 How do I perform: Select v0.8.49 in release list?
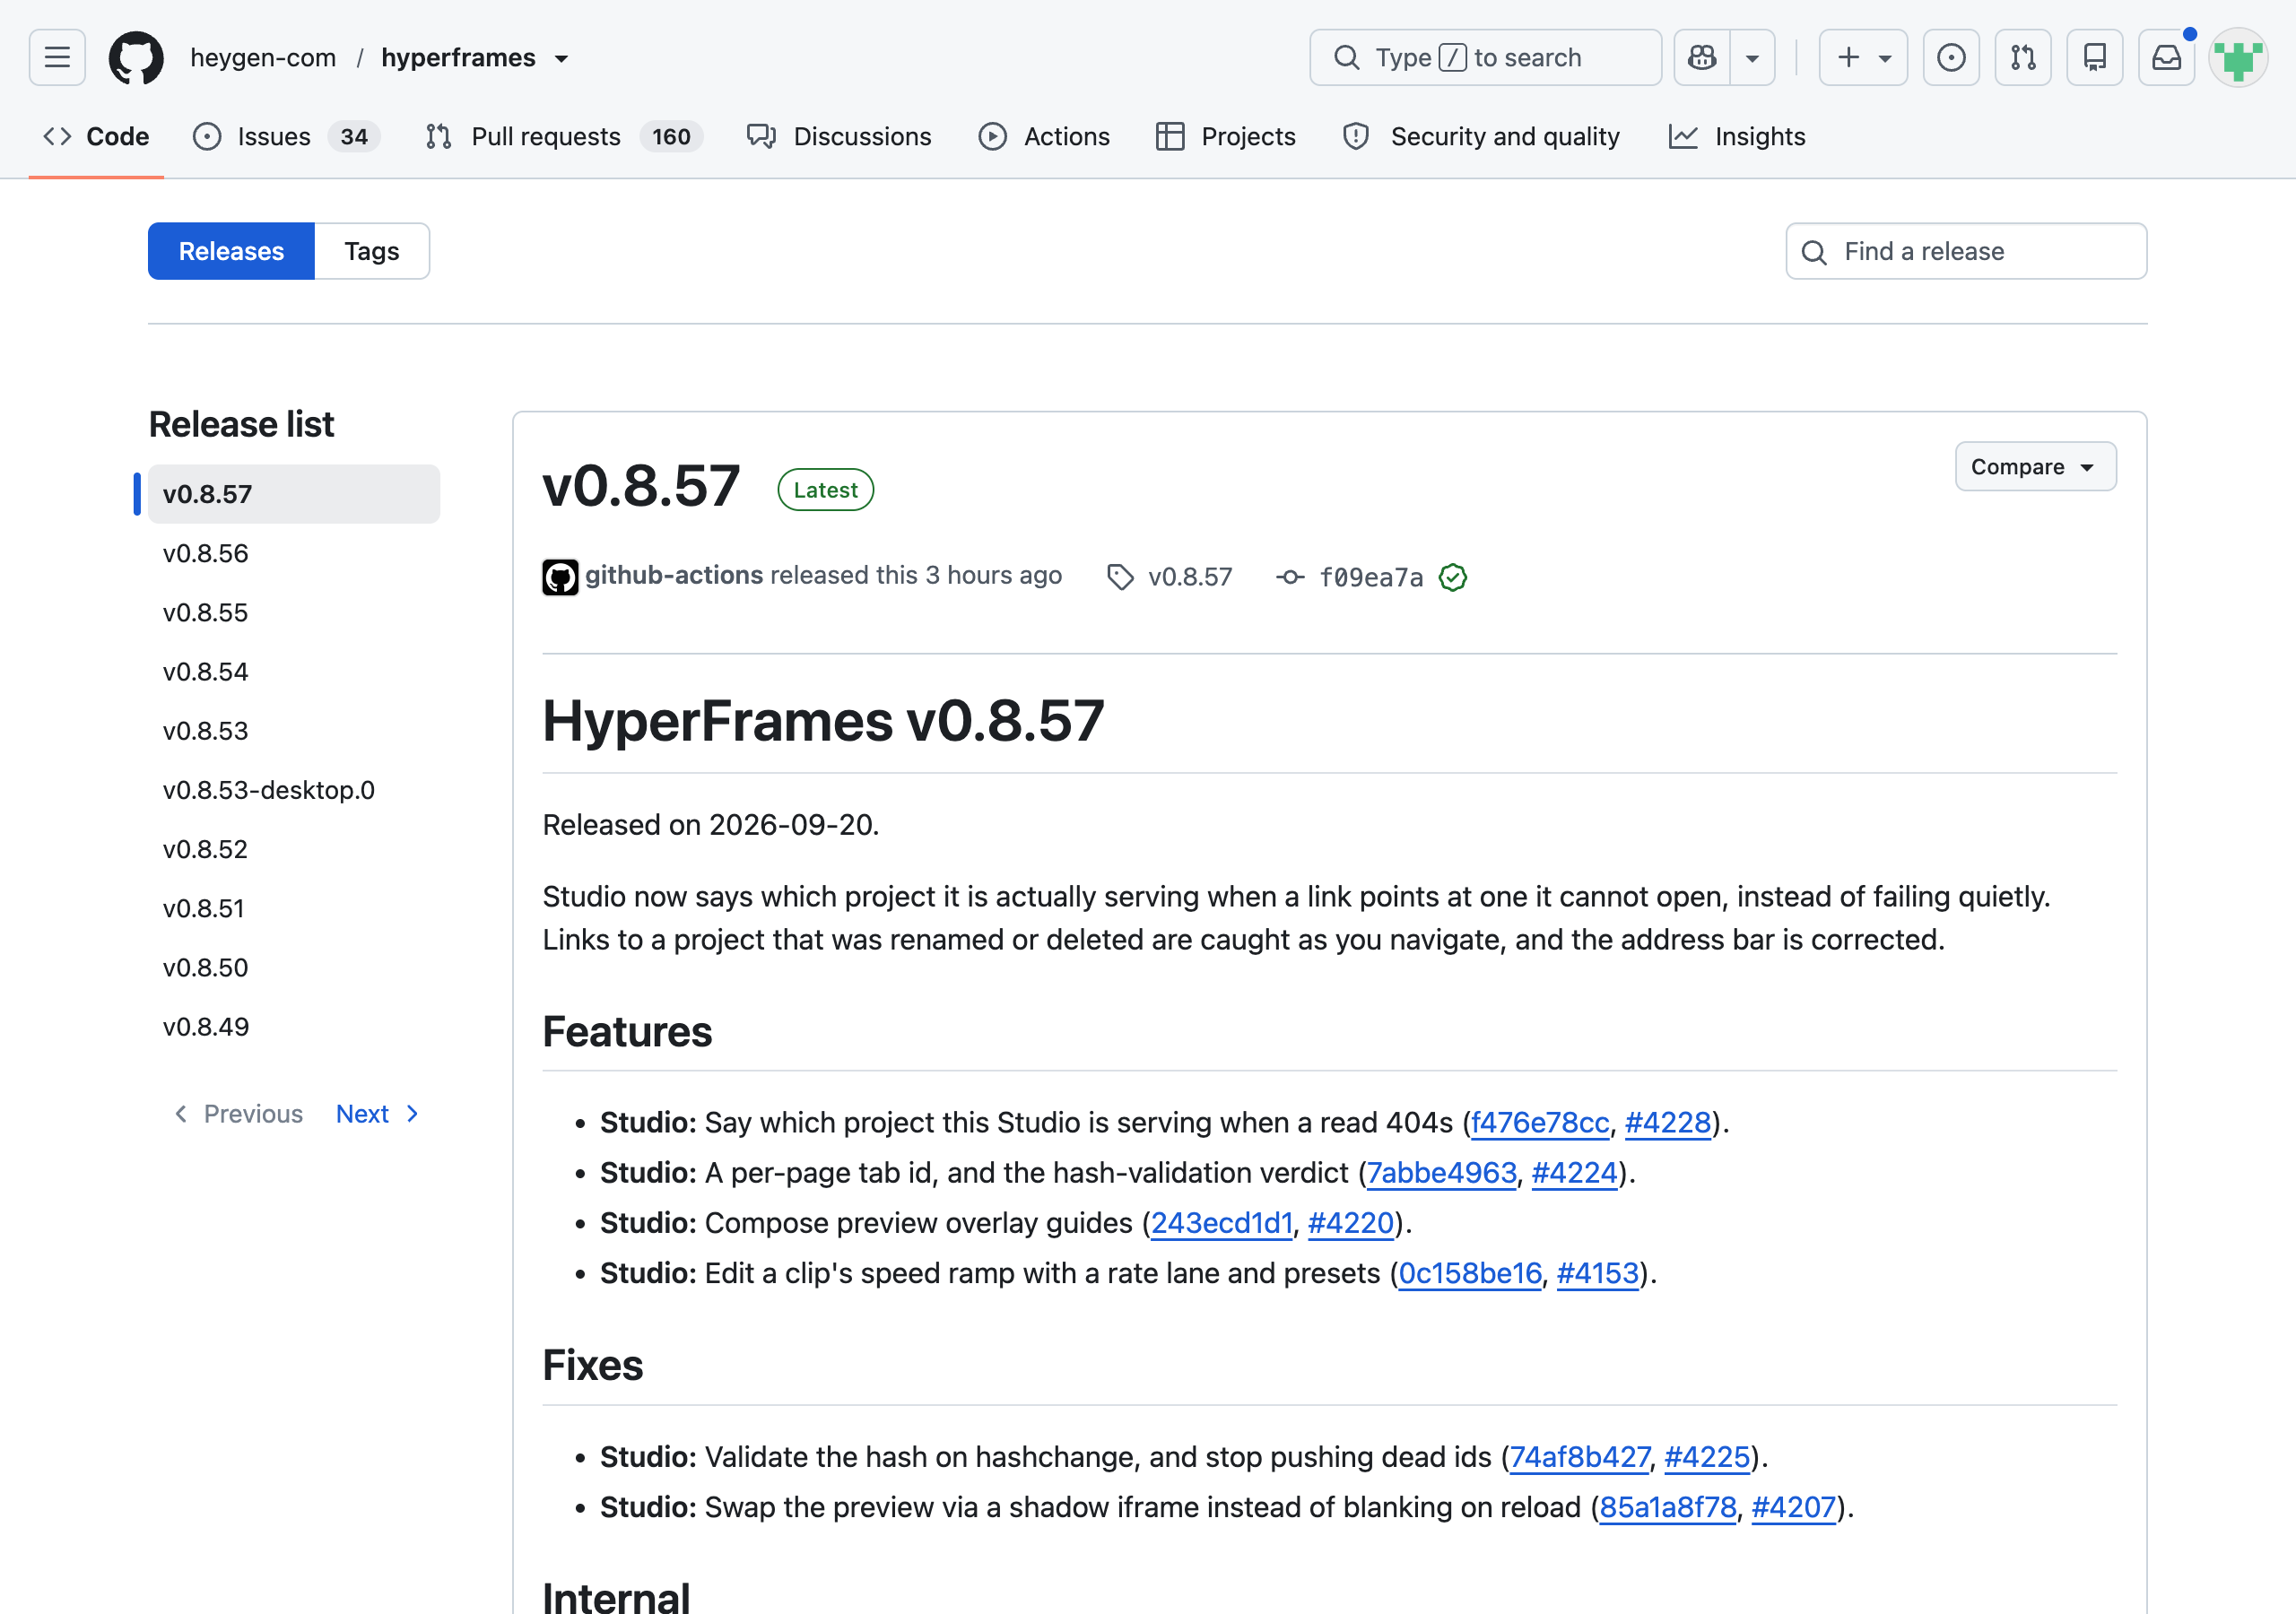point(294,1027)
